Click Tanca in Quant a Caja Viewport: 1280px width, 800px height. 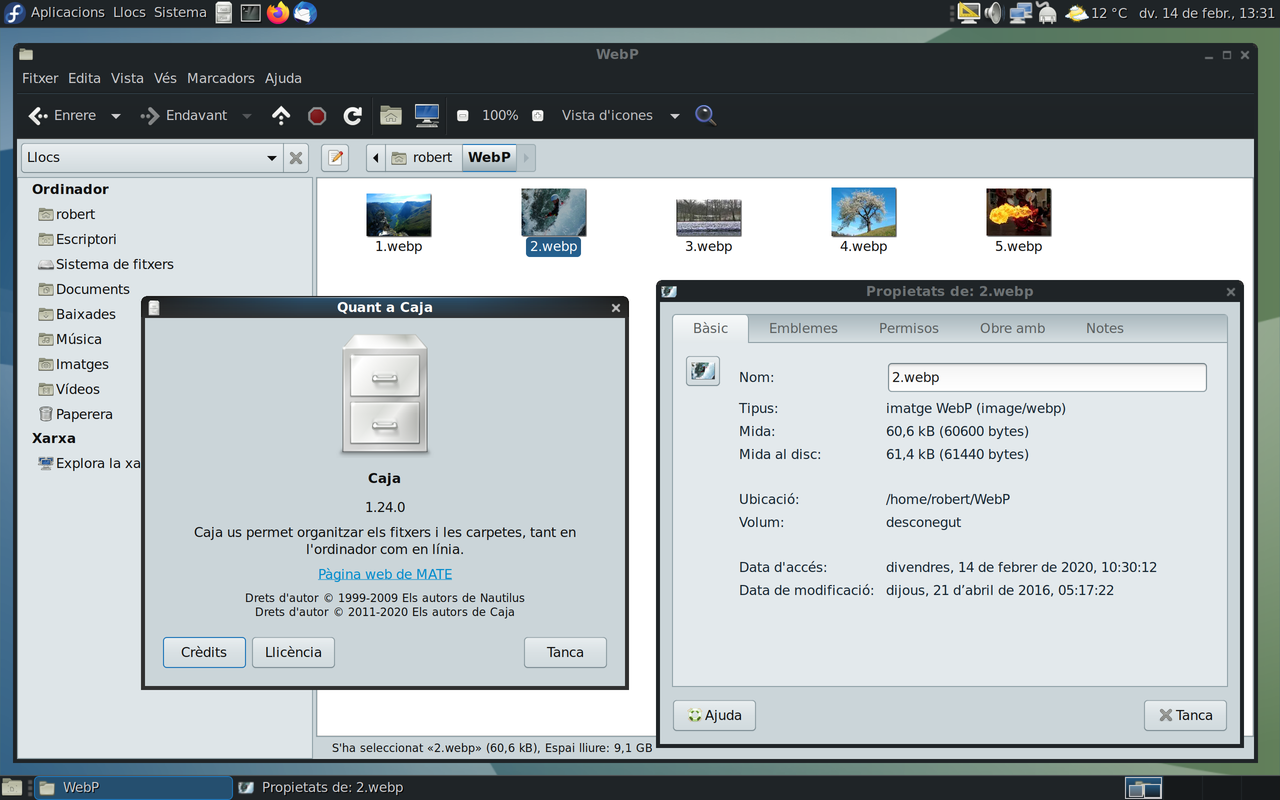(x=565, y=652)
